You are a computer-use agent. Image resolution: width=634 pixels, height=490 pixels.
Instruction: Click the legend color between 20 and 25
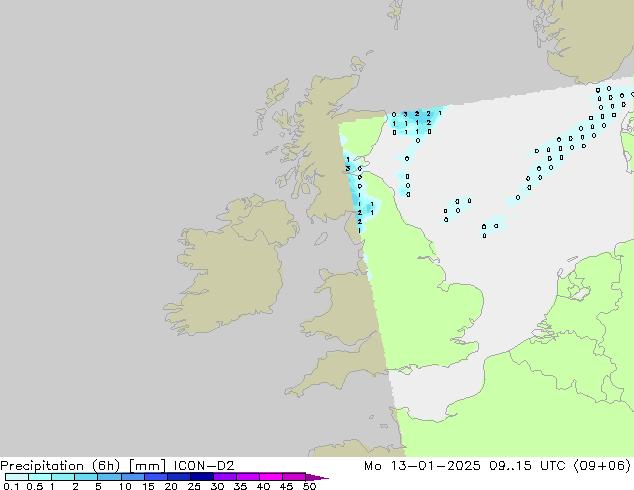(180, 477)
